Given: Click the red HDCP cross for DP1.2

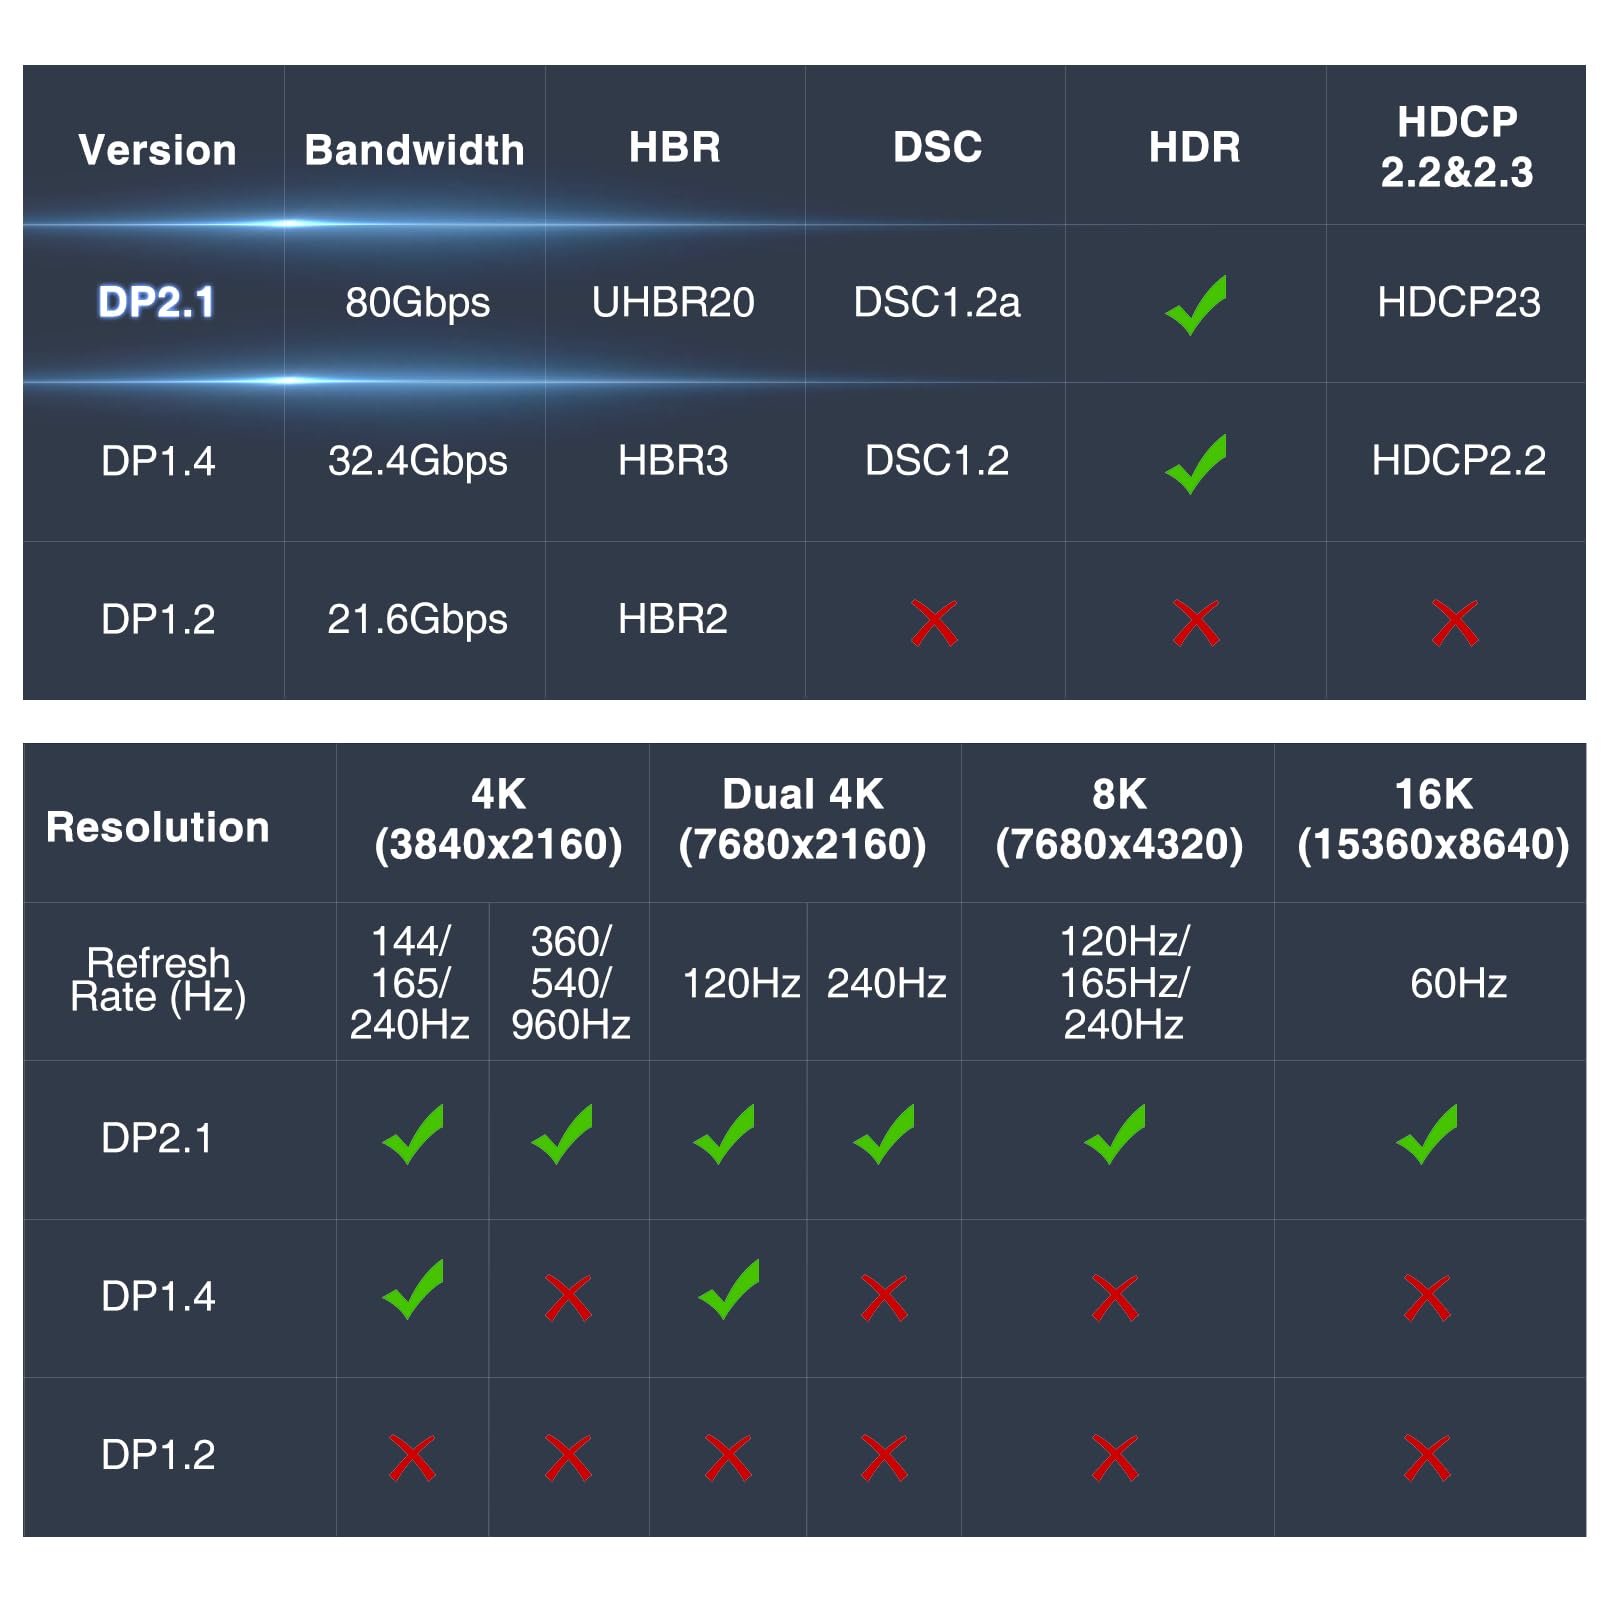Looking at the screenshot, I should [x=1454, y=623].
